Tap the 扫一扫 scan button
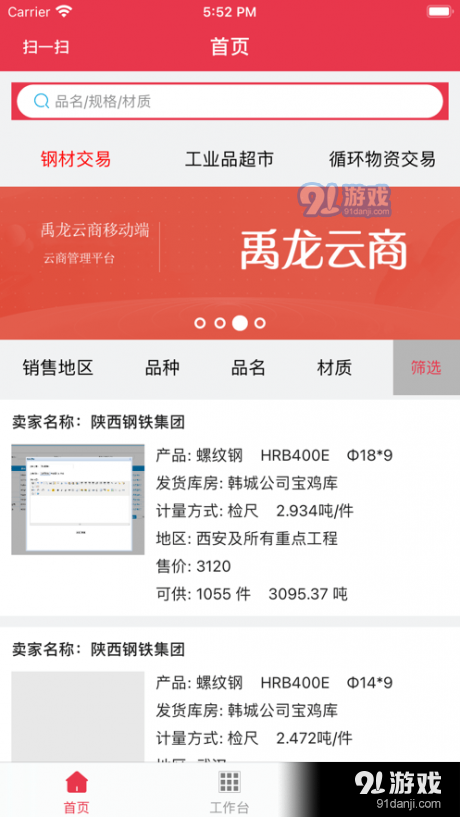This screenshot has width=460, height=817. pyautogui.click(x=46, y=47)
